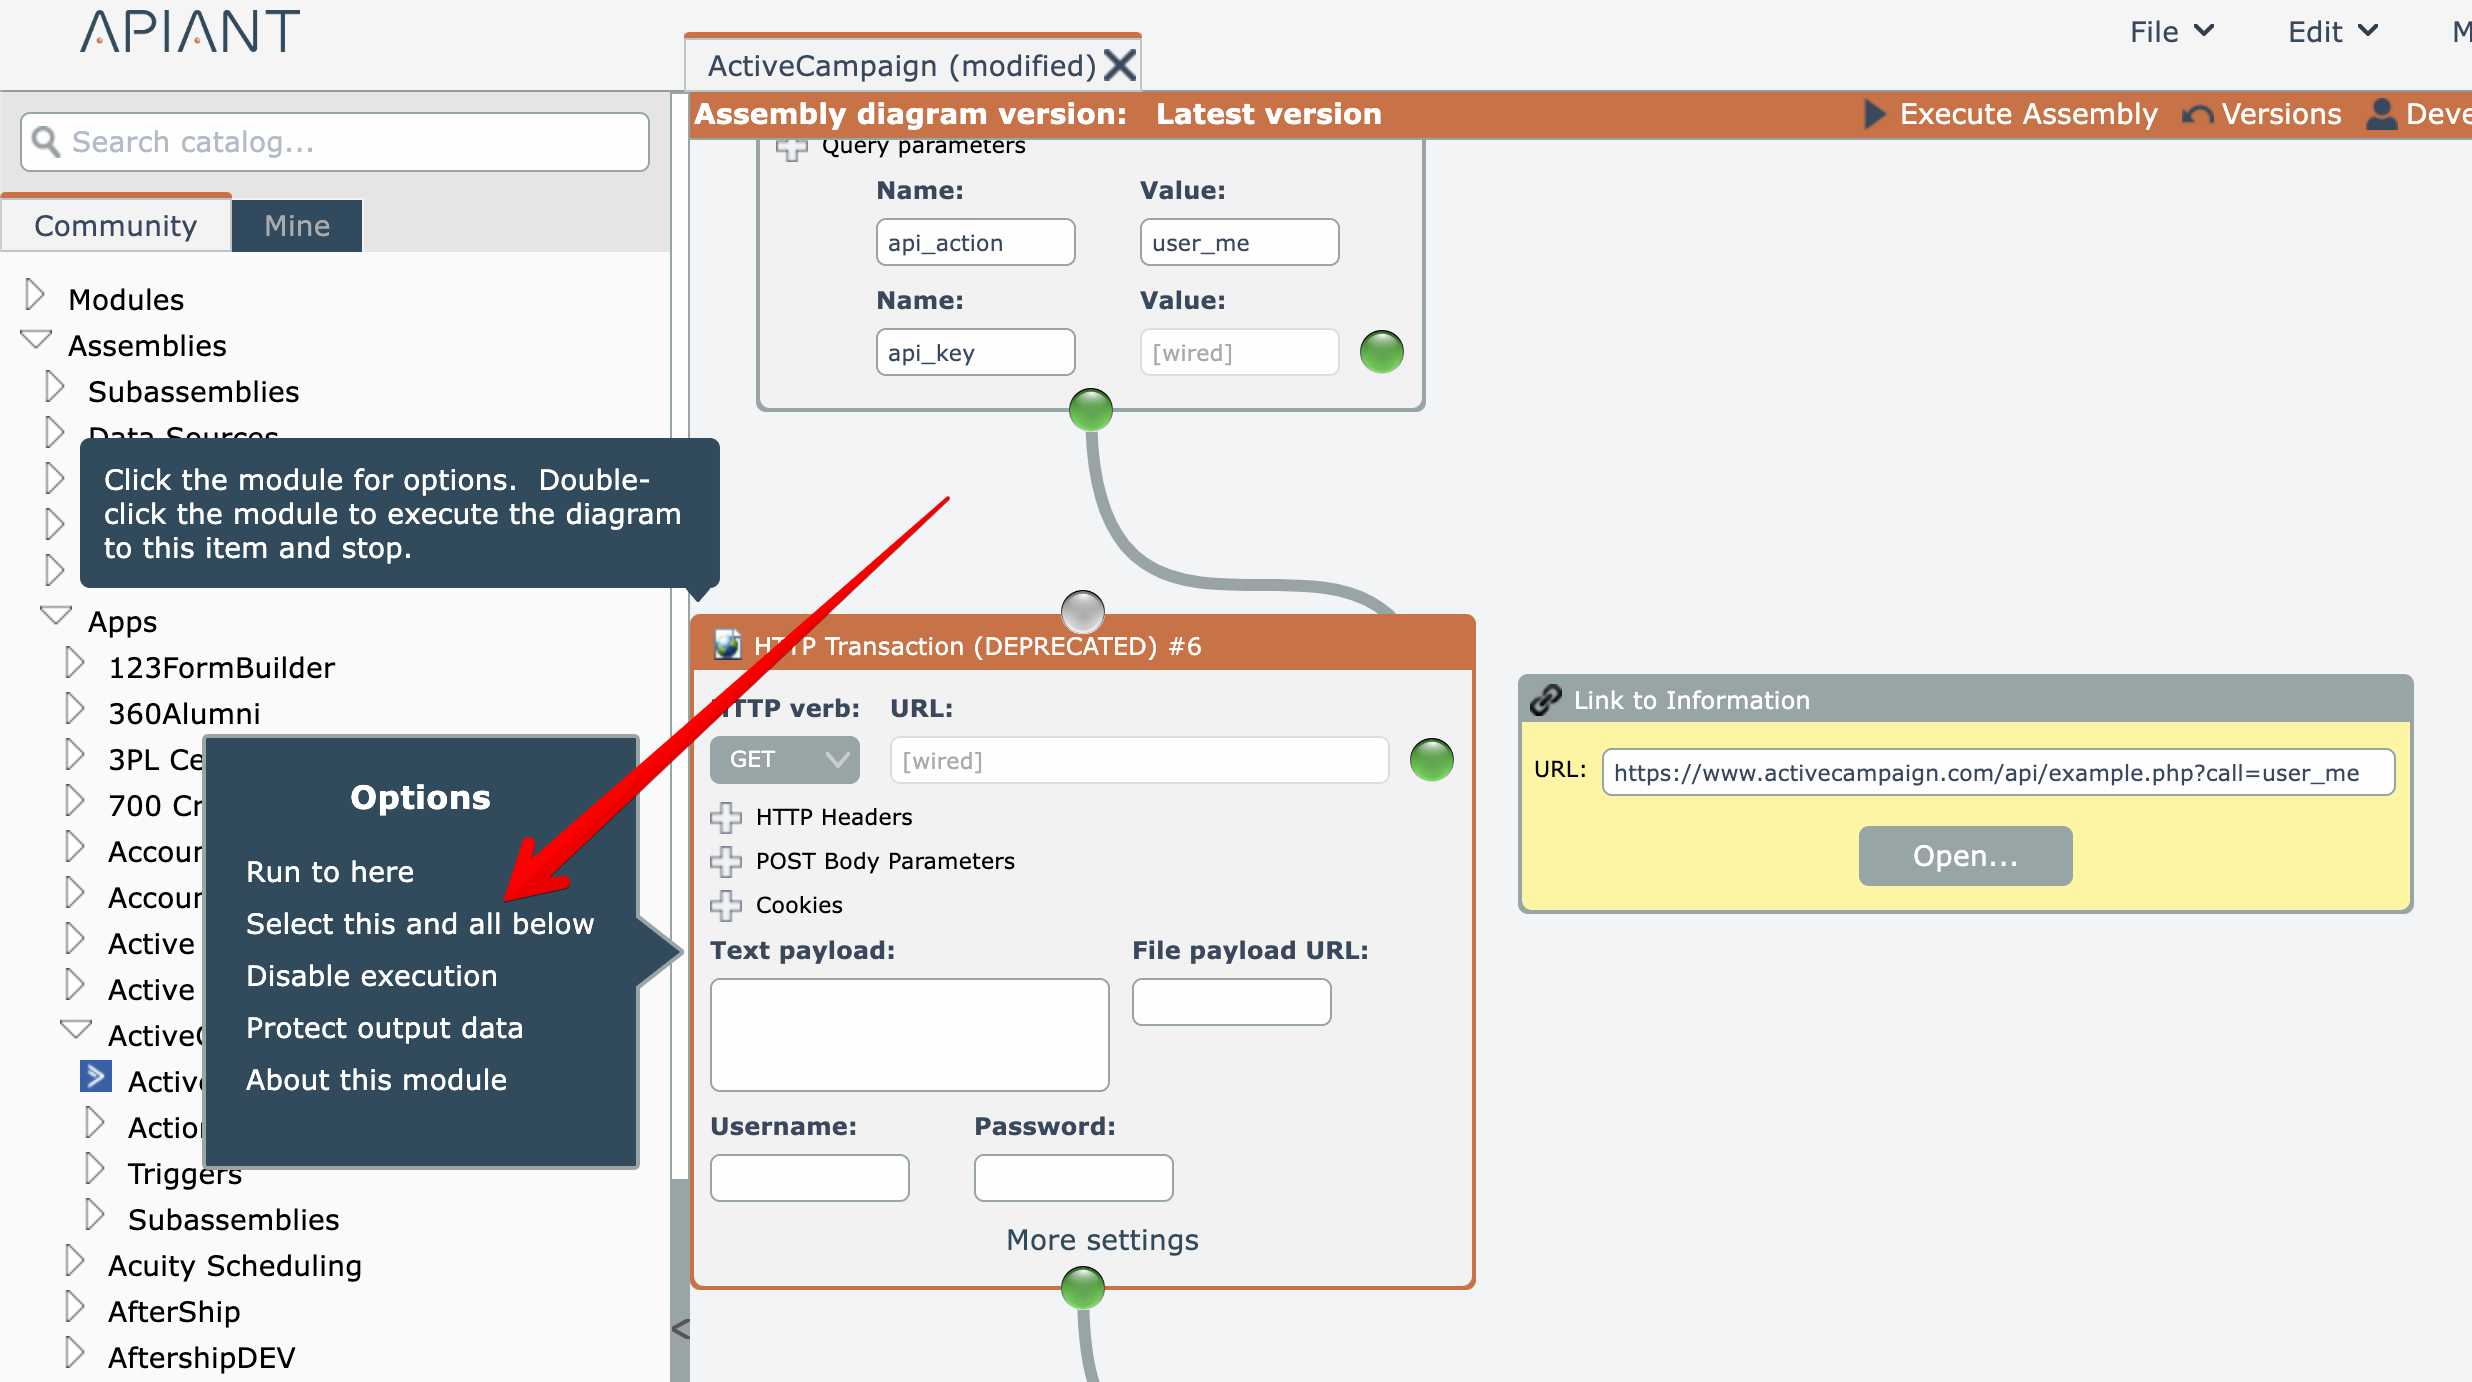This screenshot has width=2472, height=1382.
Task: Click the globe icon on HTTP Transaction header
Action: click(727, 645)
